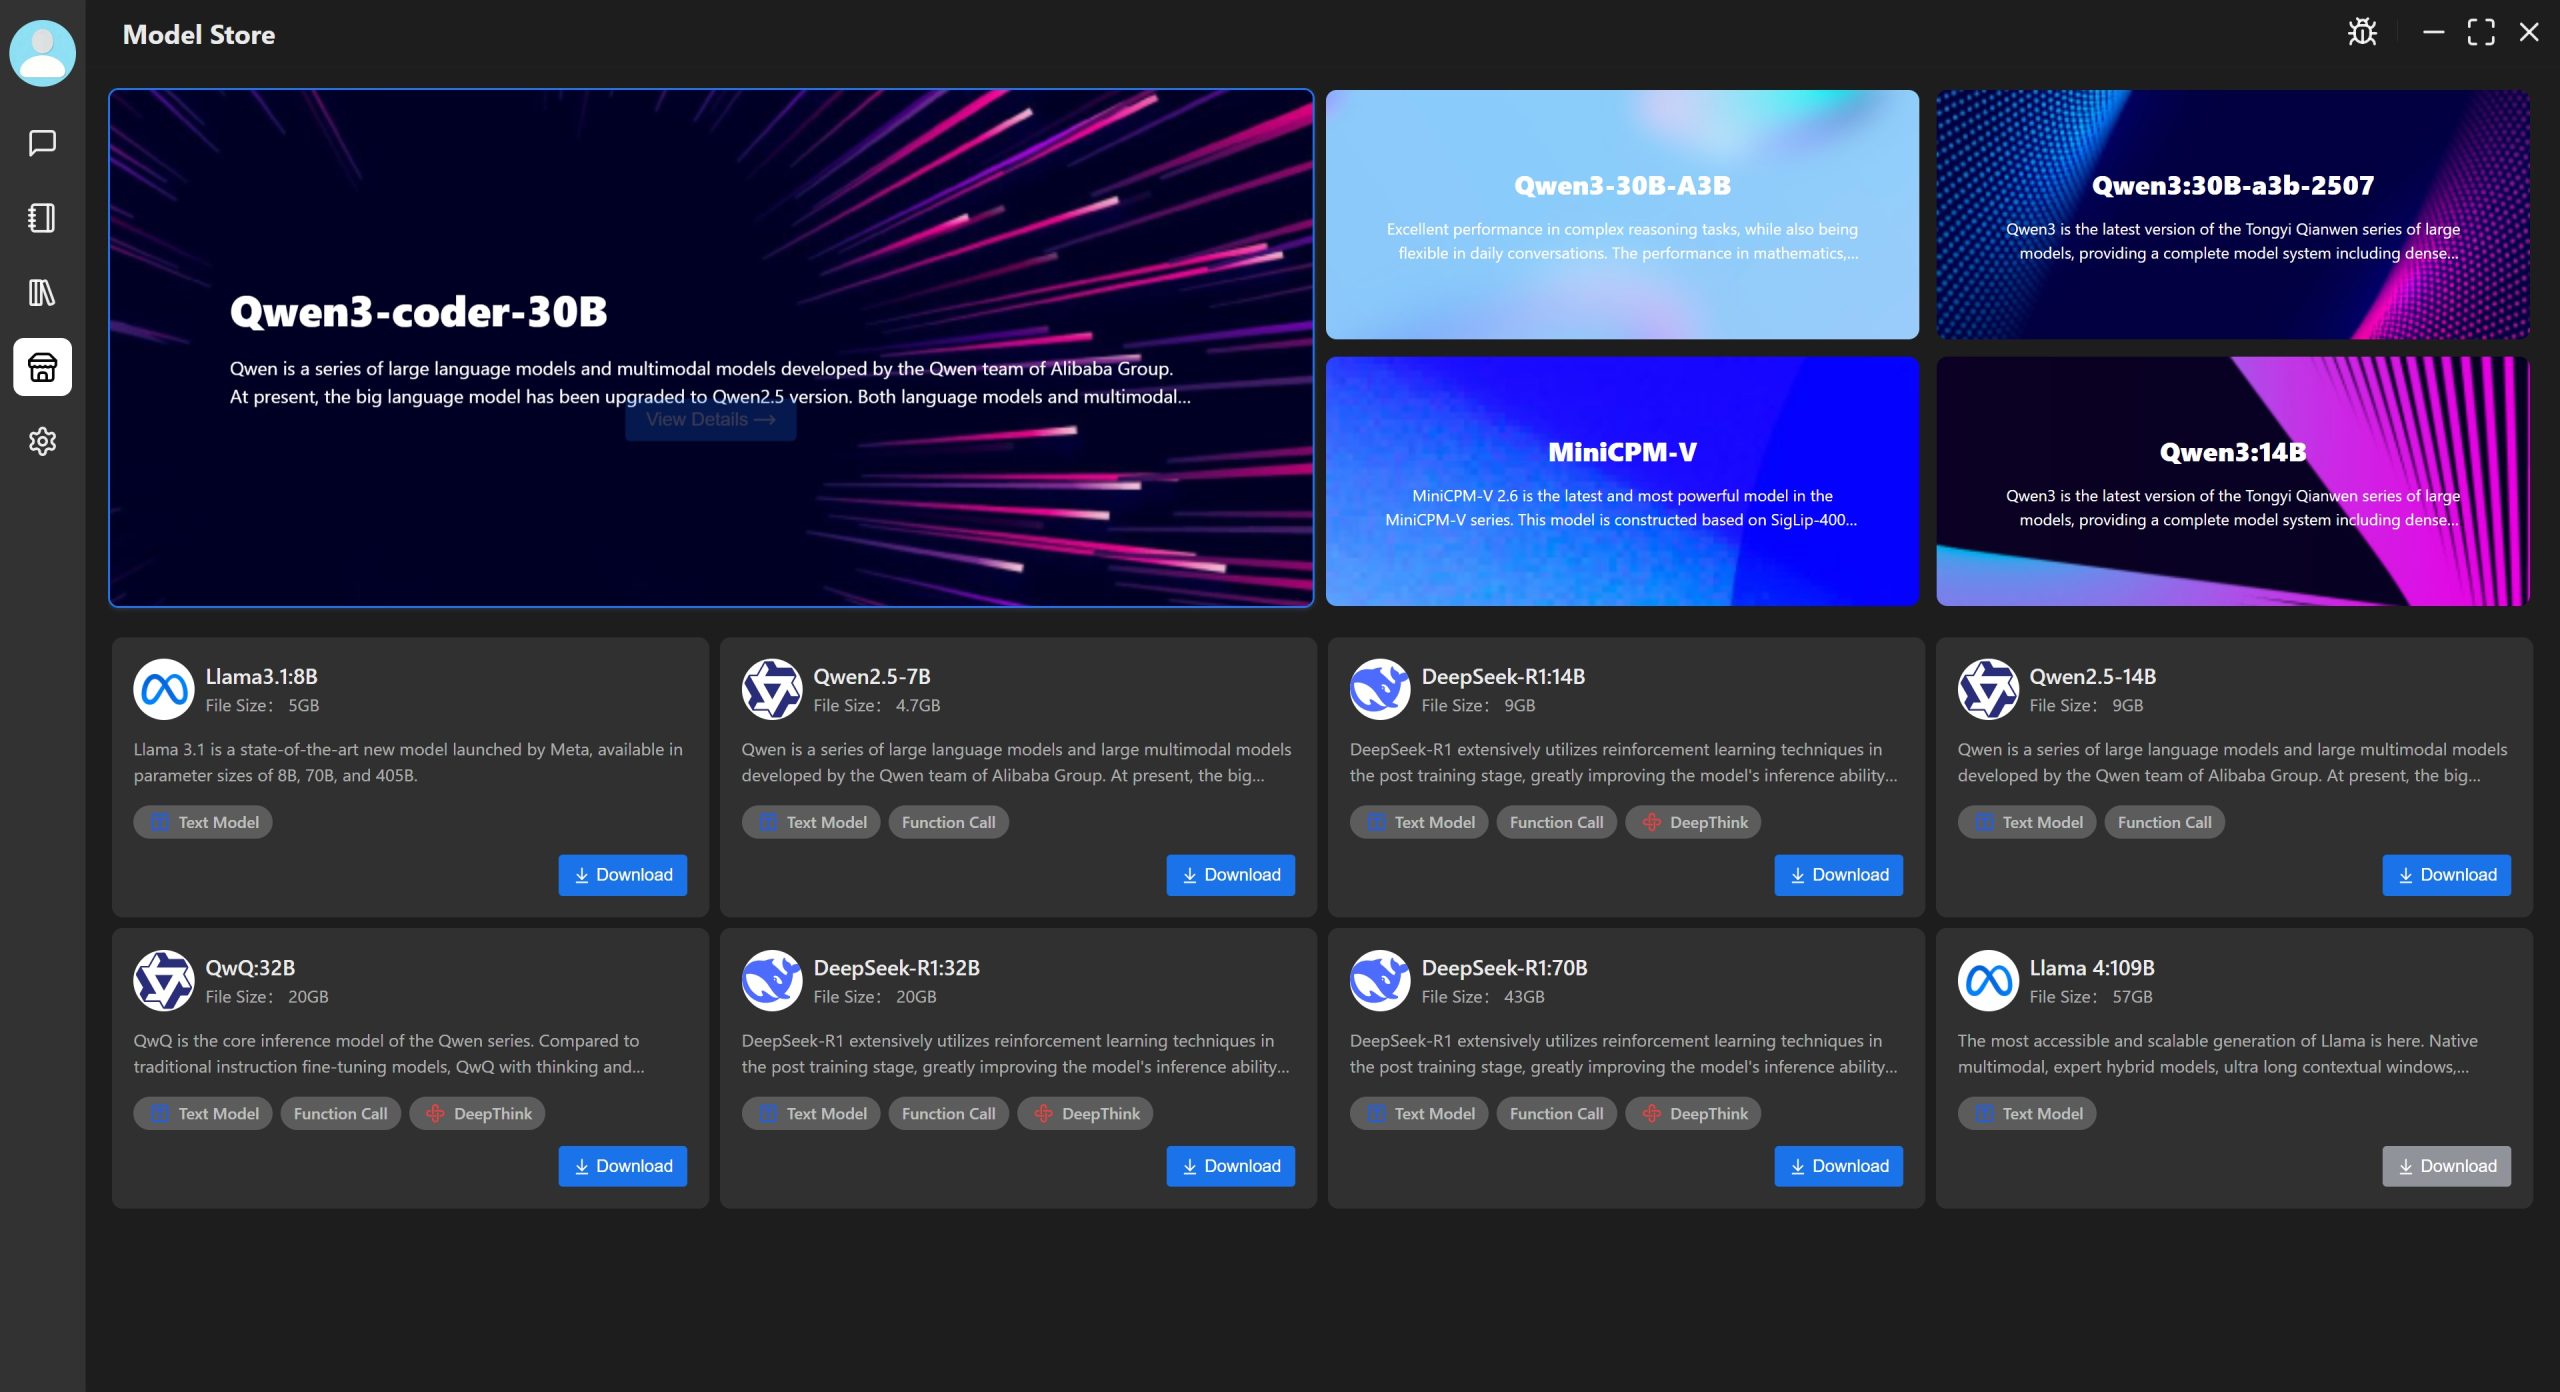Click the Llama3.1:8B model title
This screenshot has width=2560, height=1392.
(x=261, y=677)
